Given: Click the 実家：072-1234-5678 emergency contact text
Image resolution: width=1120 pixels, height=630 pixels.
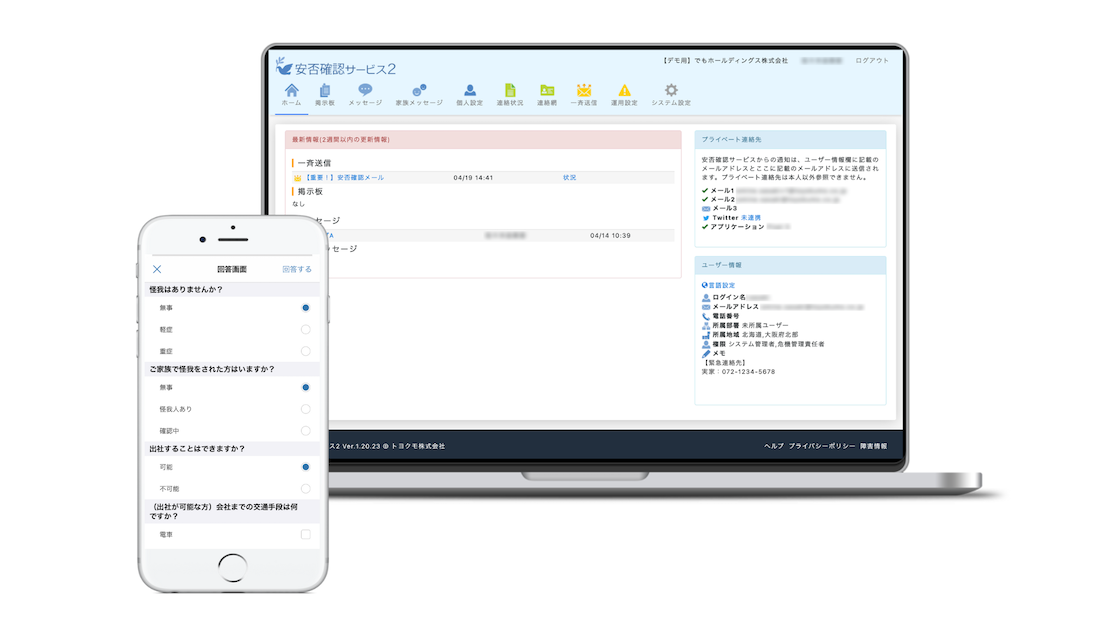Looking at the screenshot, I should (739, 372).
